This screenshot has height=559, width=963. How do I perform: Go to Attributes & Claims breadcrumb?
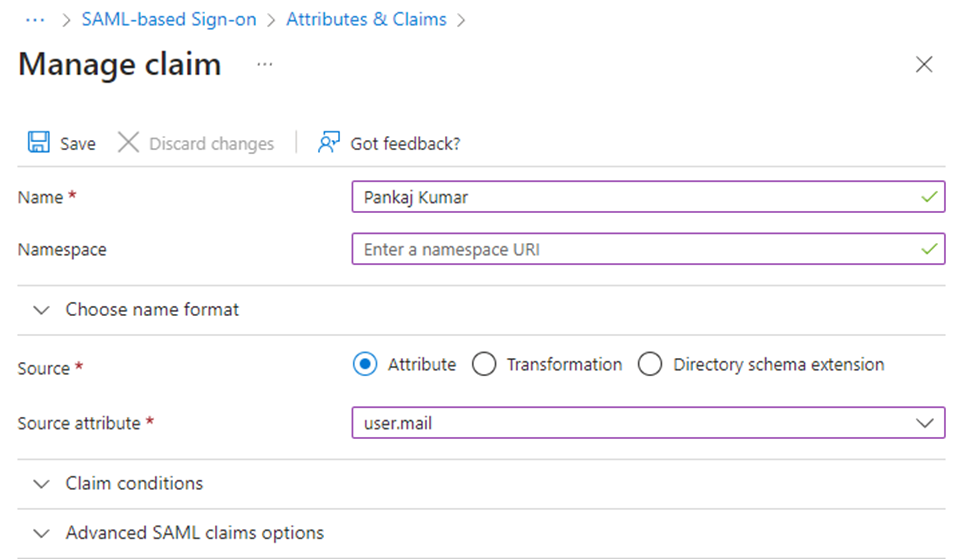coord(366,20)
